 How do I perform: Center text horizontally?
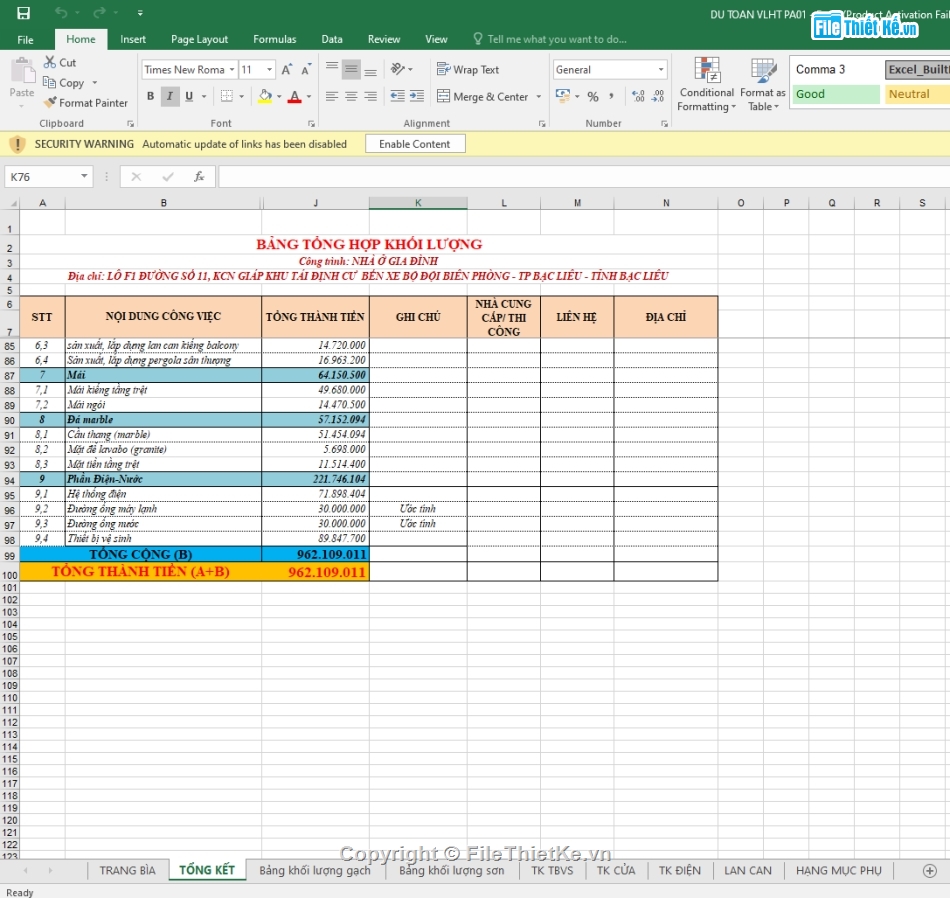(351, 96)
